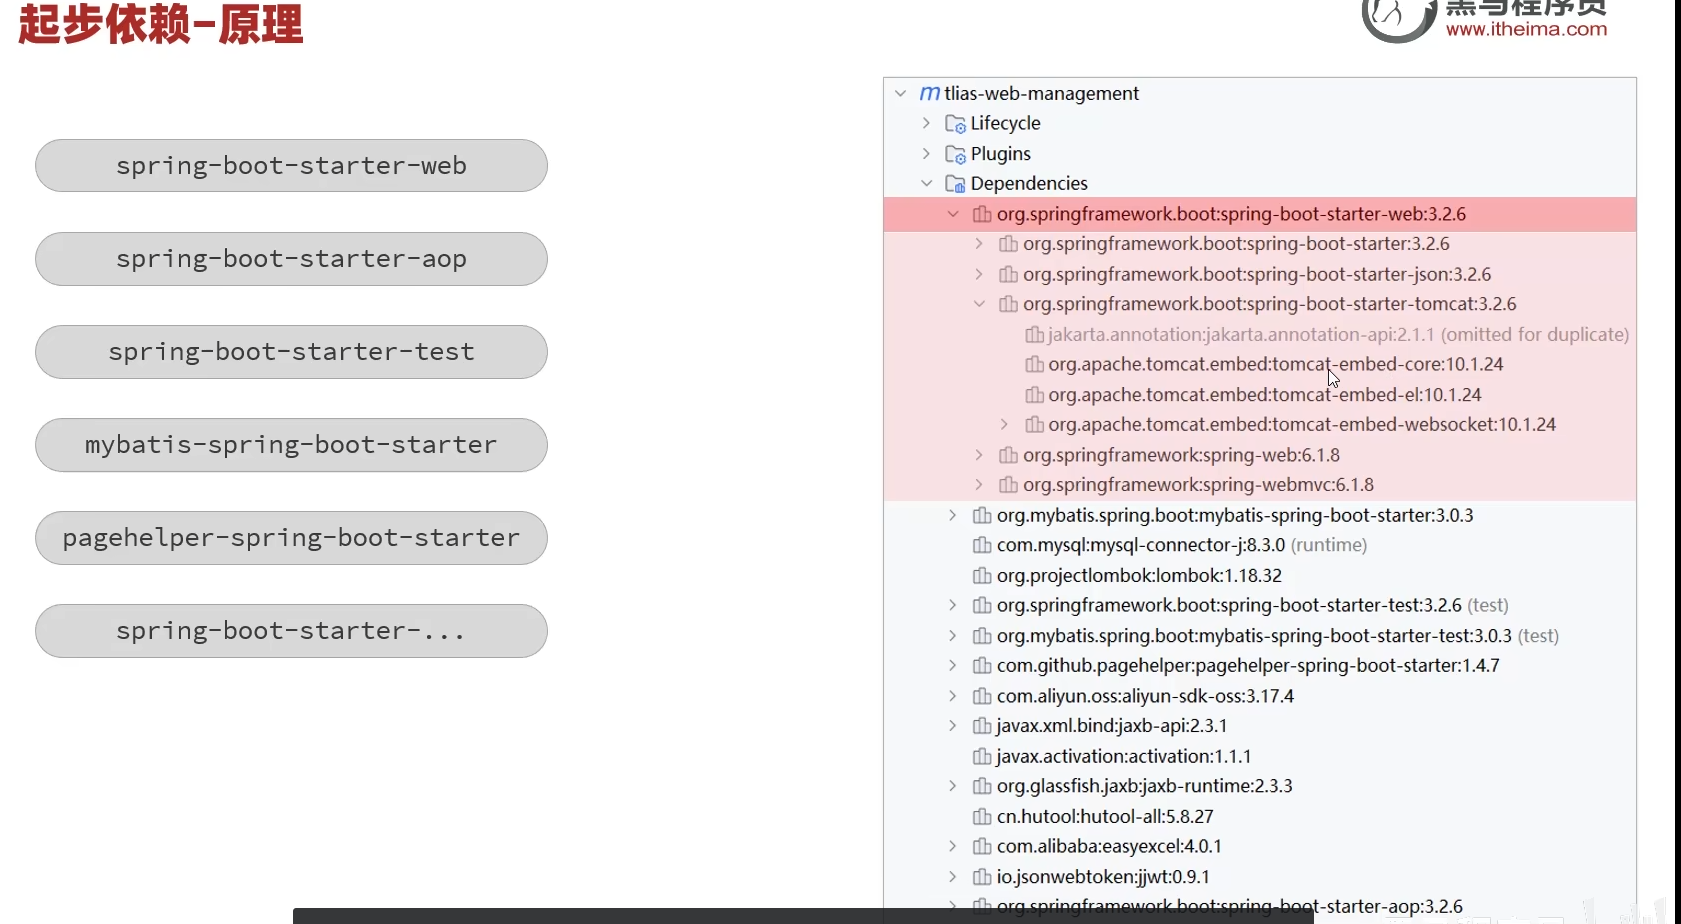The height and width of the screenshot is (924, 1681).
Task: Collapse spring-boot-starter-web:3.2.6 dependency
Action: [953, 214]
